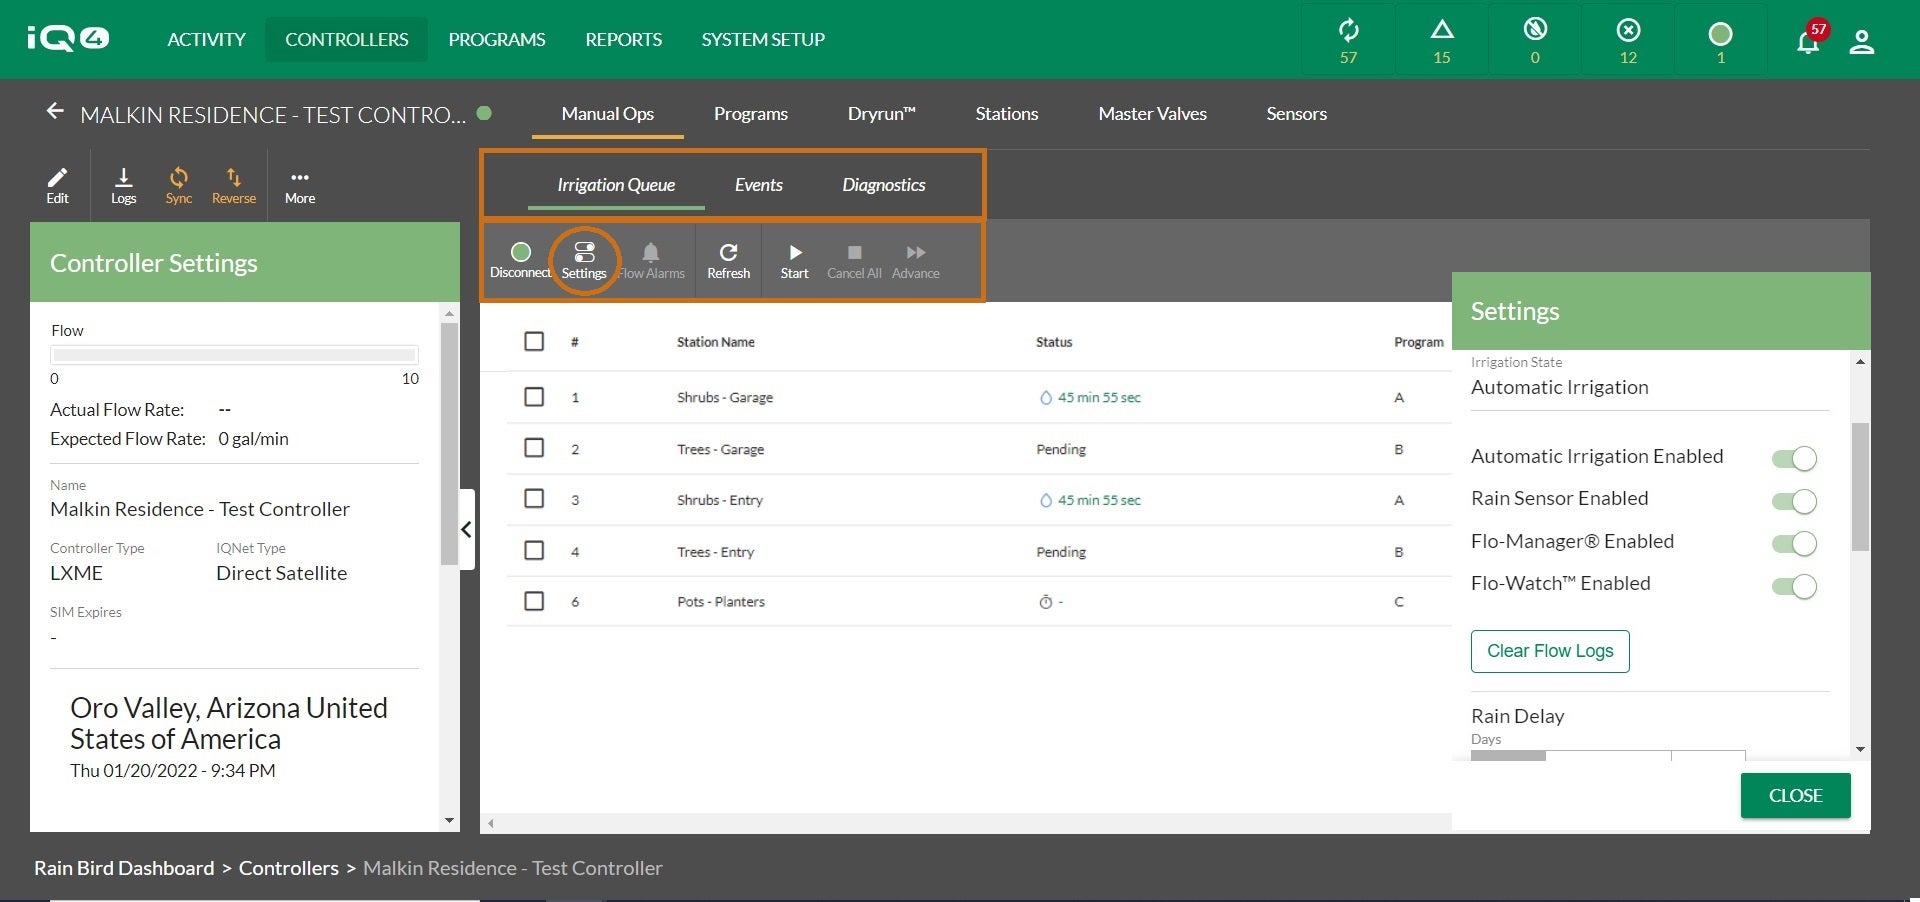This screenshot has width=1920, height=902.
Task: Open the connected controllers counter showing 1
Action: [x=1720, y=40]
